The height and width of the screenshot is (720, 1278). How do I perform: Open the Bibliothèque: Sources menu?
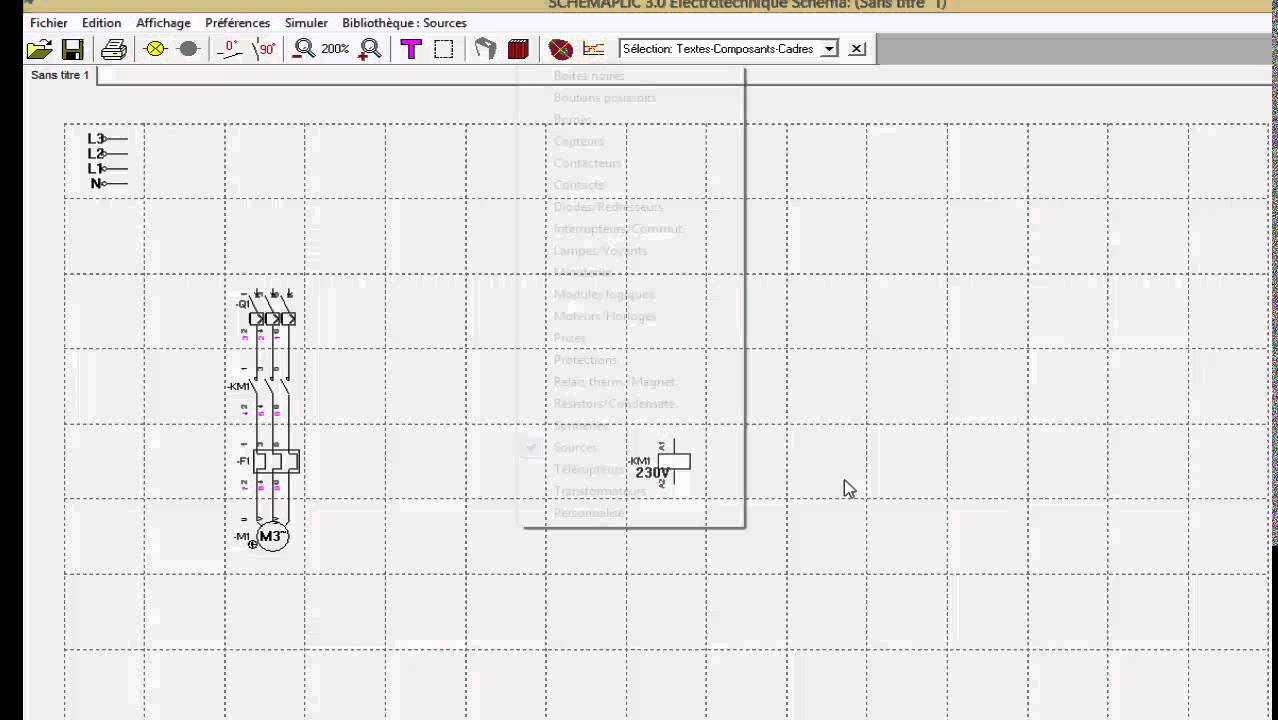pyautogui.click(x=404, y=23)
